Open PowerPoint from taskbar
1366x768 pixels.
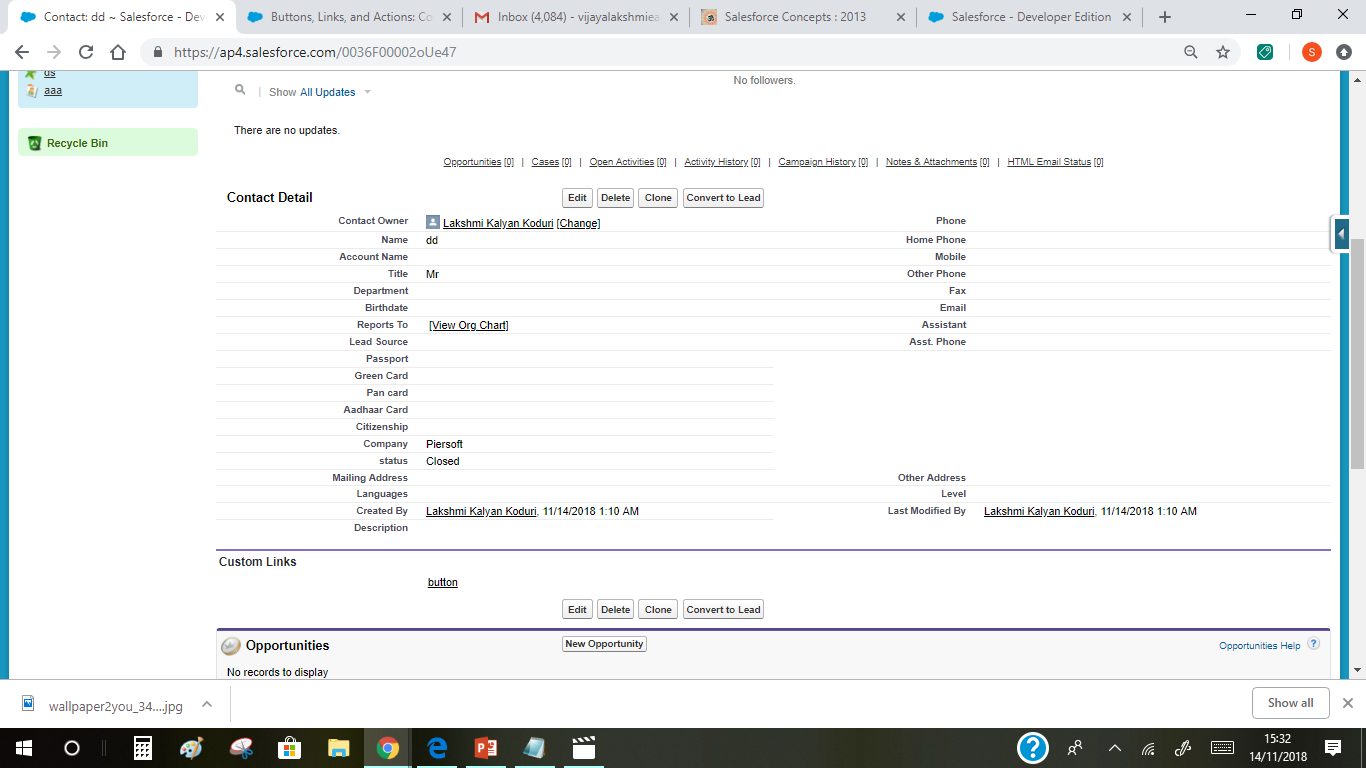click(486, 747)
